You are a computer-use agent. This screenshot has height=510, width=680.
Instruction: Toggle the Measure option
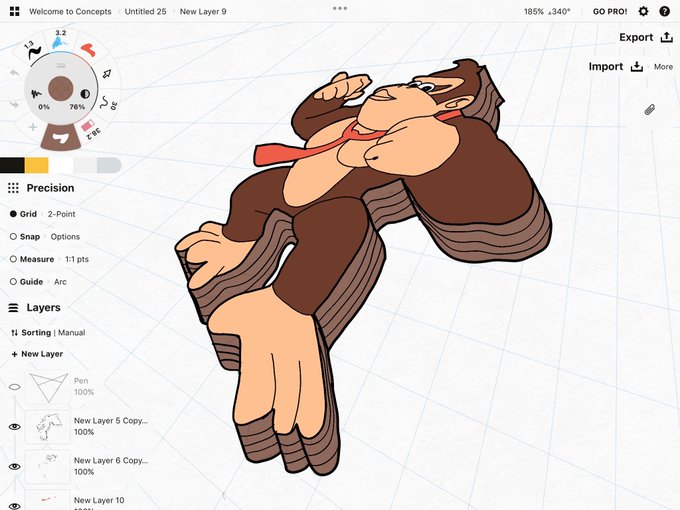click(32, 259)
